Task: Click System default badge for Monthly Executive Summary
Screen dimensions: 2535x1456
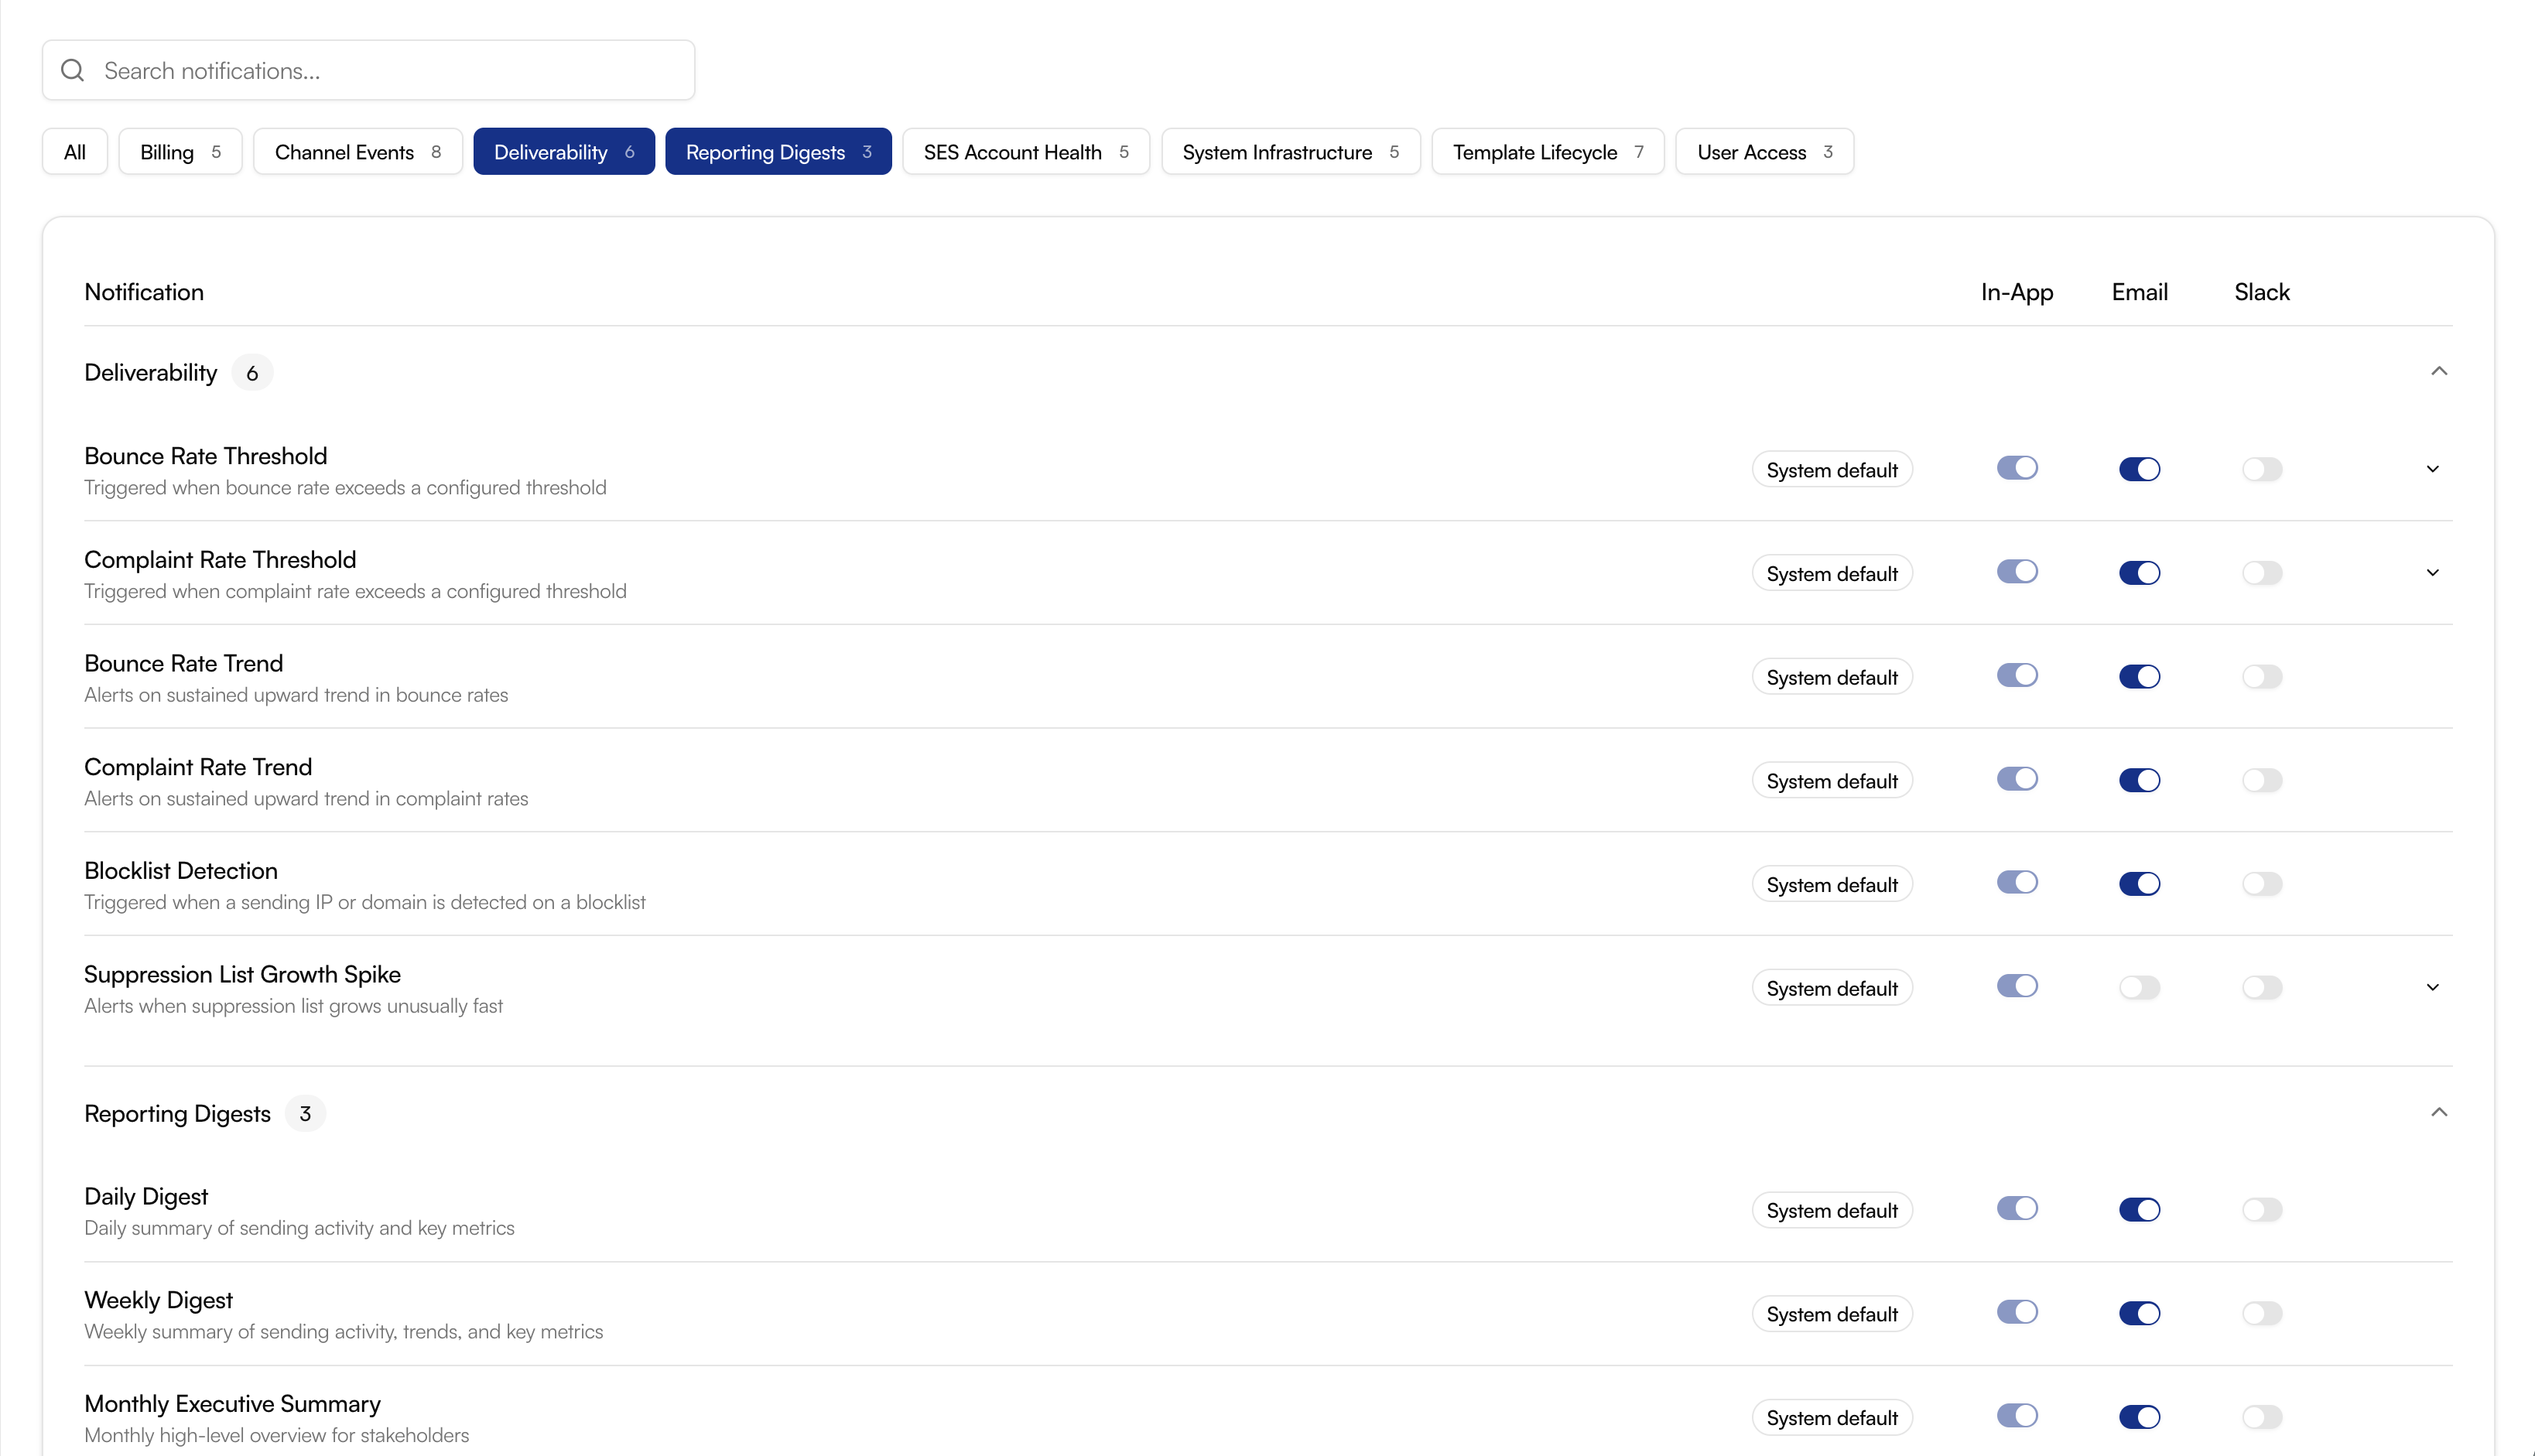Action: point(1831,1417)
